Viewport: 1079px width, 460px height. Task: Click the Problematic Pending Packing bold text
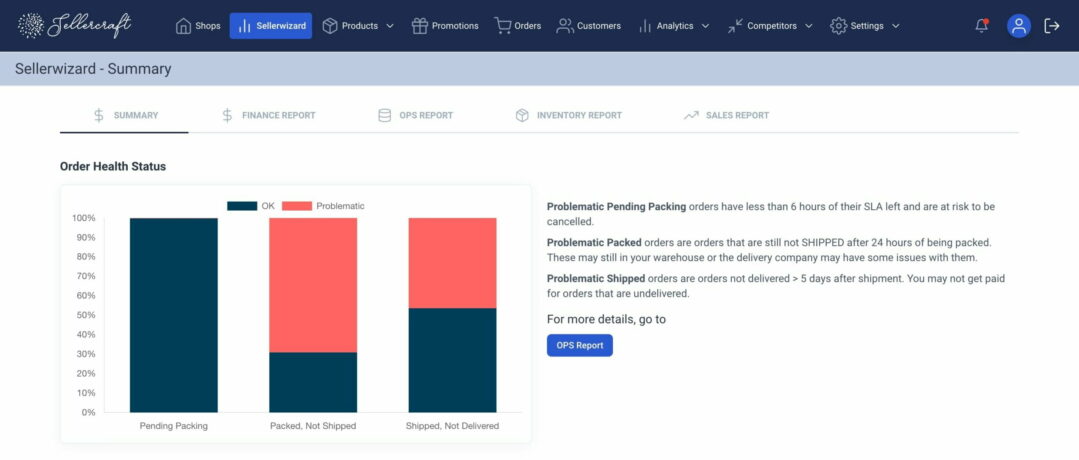tap(617, 207)
